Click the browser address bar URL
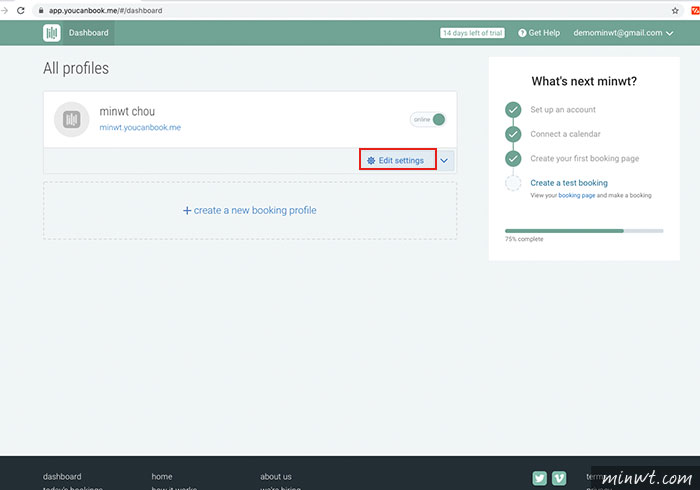Screen dimensions: 700x490 [105, 10]
